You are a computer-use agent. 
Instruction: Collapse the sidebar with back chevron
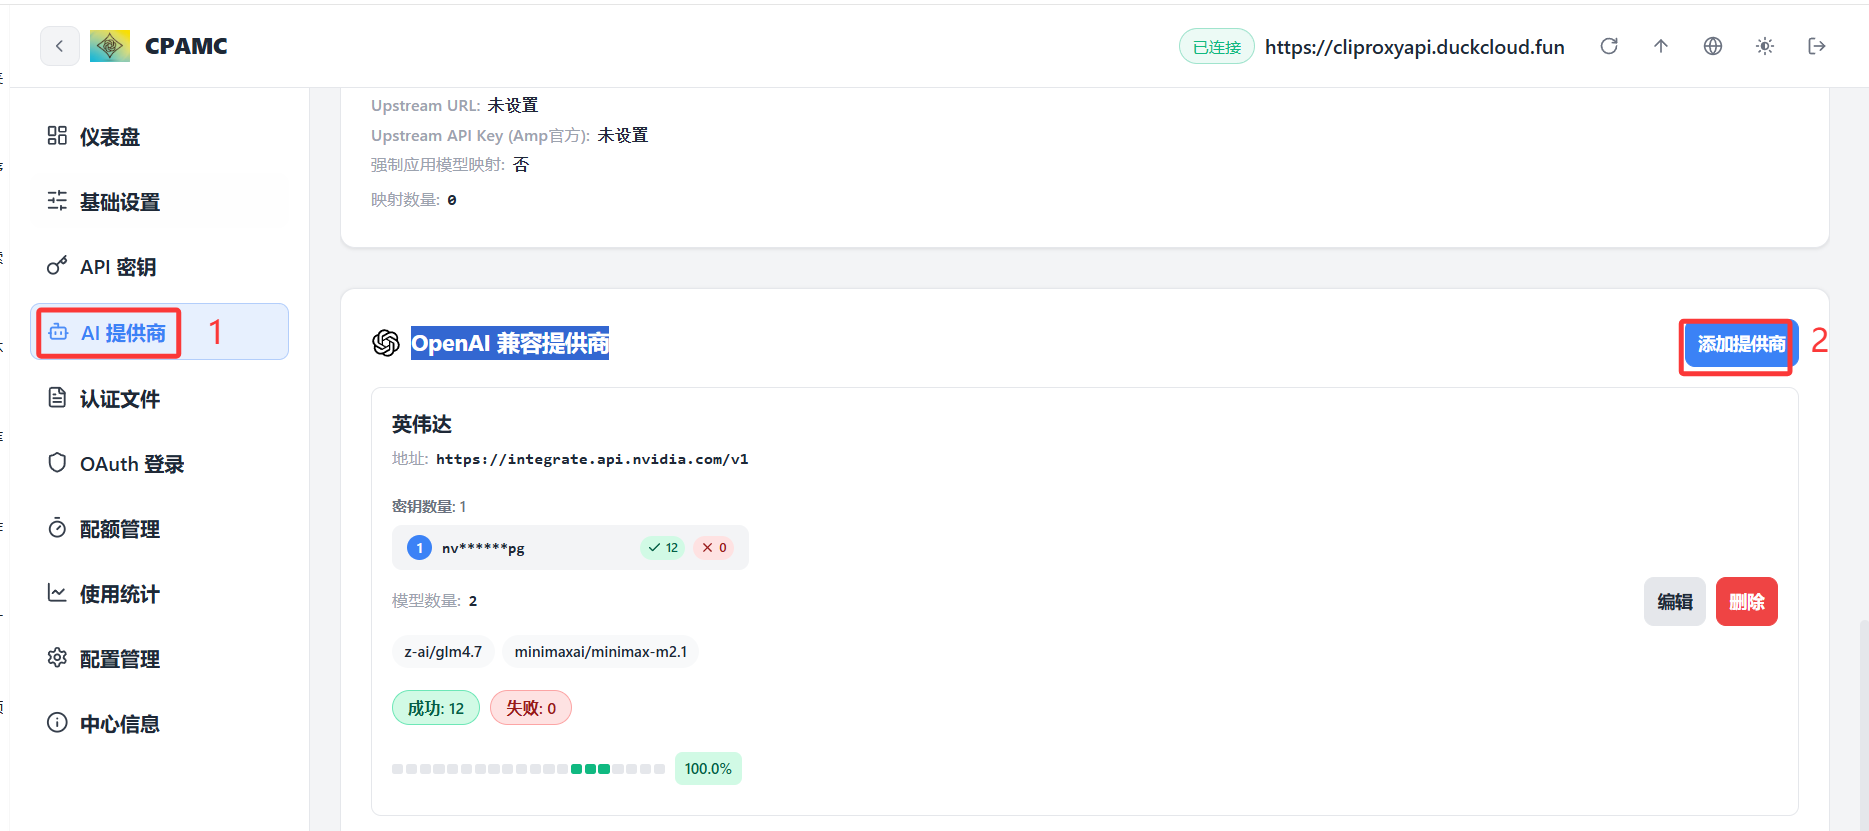tap(60, 46)
